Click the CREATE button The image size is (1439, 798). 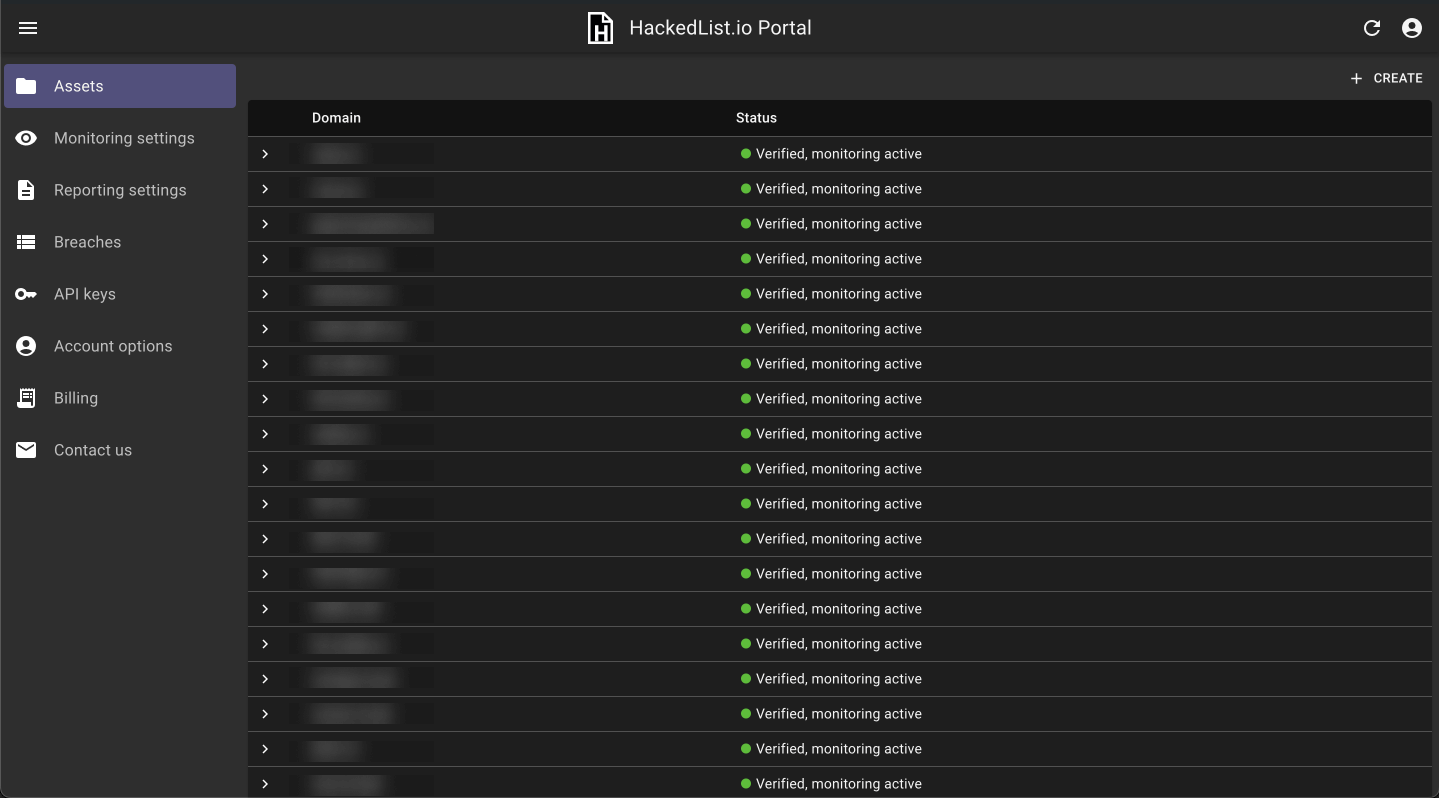click(x=1386, y=78)
